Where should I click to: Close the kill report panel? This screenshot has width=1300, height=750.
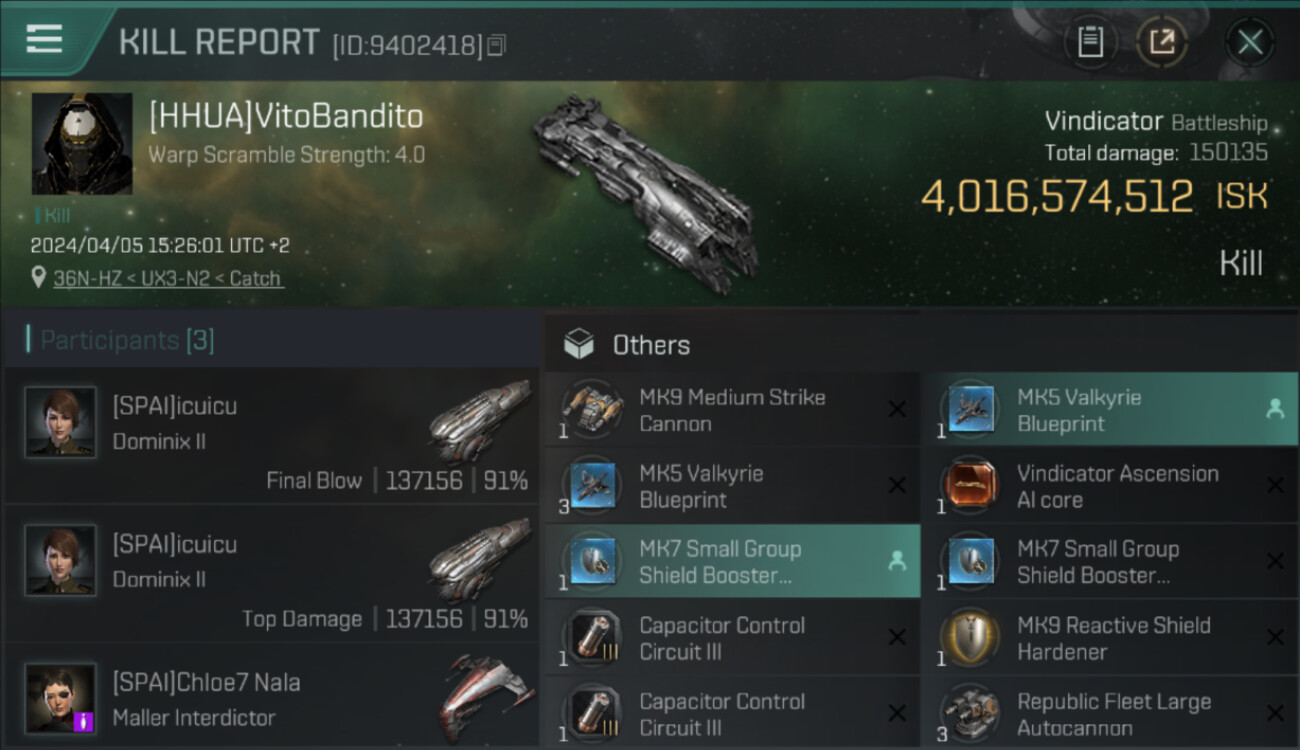coord(1250,42)
